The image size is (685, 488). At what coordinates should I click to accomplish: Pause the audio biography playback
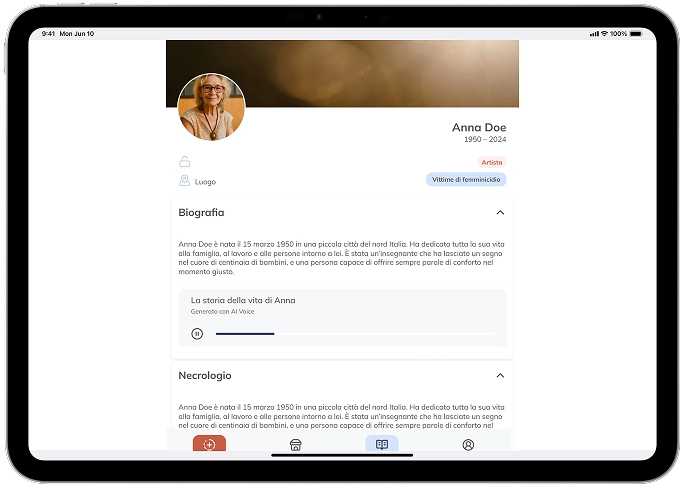click(x=197, y=334)
